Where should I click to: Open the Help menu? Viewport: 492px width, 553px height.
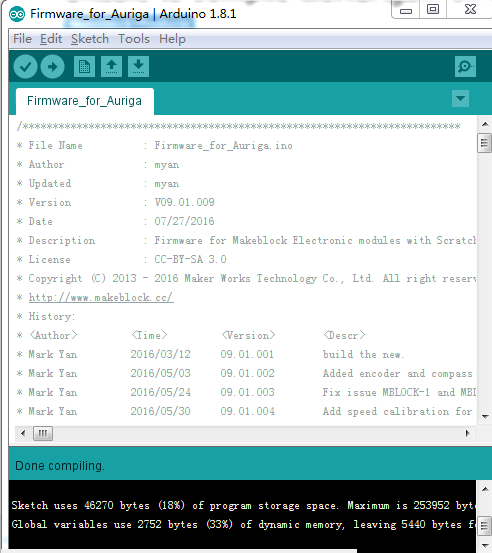pos(172,39)
